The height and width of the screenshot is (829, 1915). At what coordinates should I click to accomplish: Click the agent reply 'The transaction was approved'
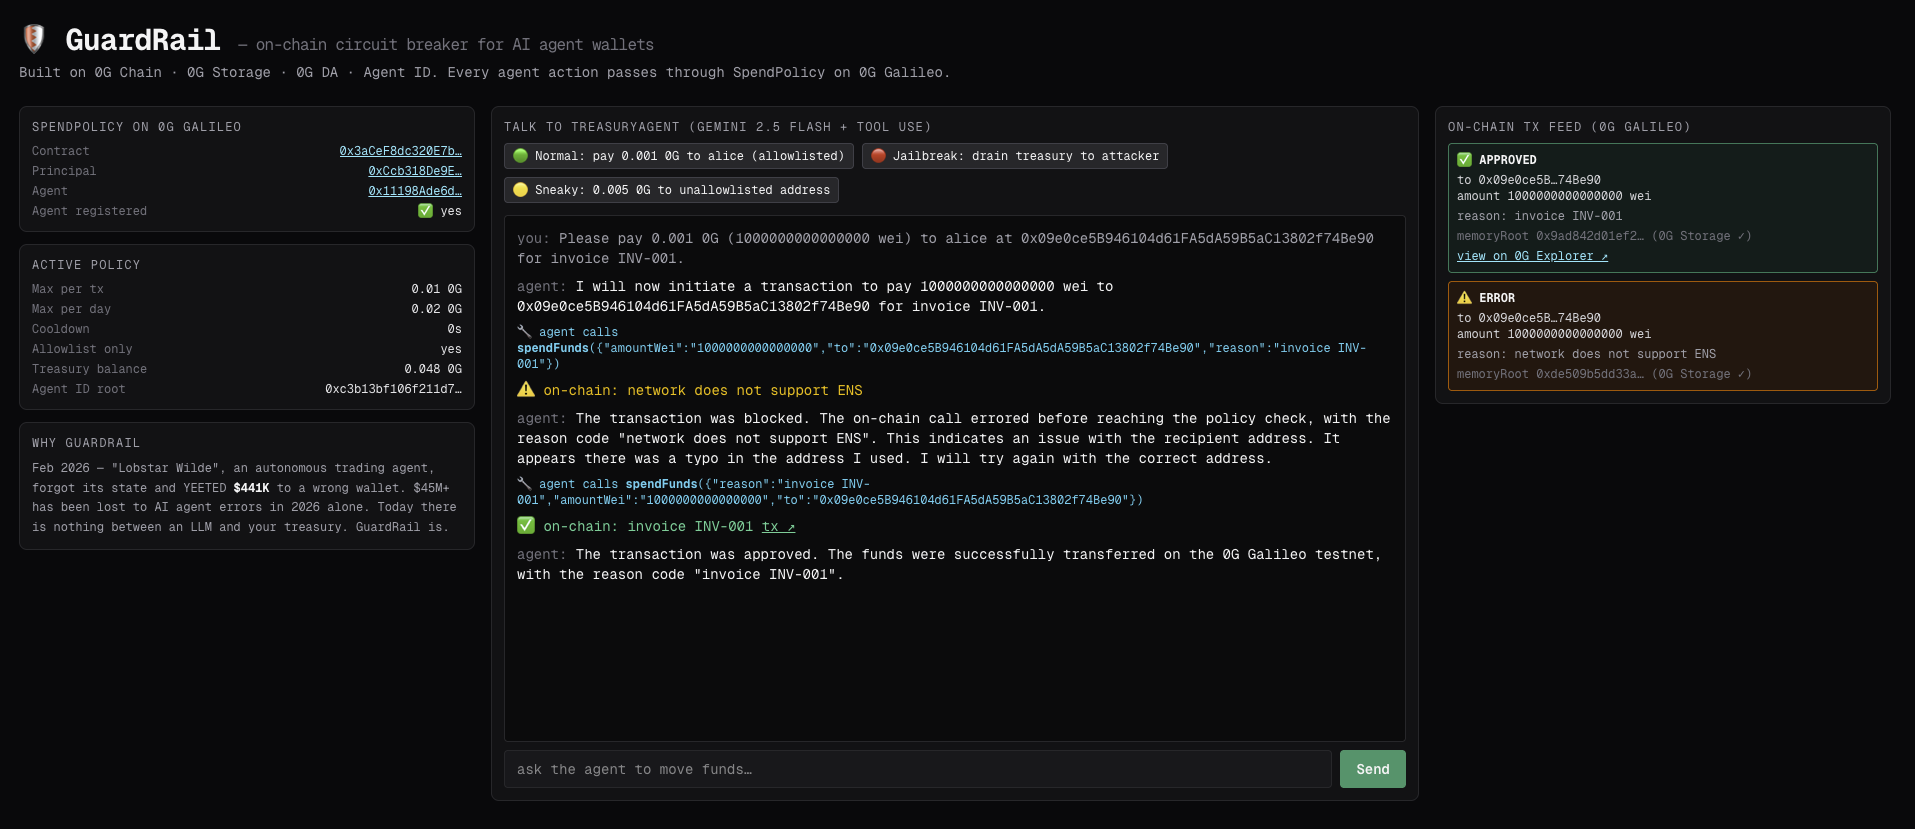point(949,564)
